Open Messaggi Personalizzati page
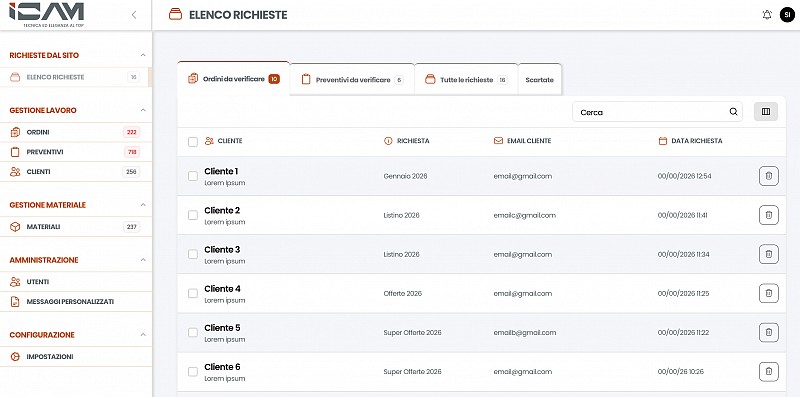Screen dimensions: 800x397 76,302
